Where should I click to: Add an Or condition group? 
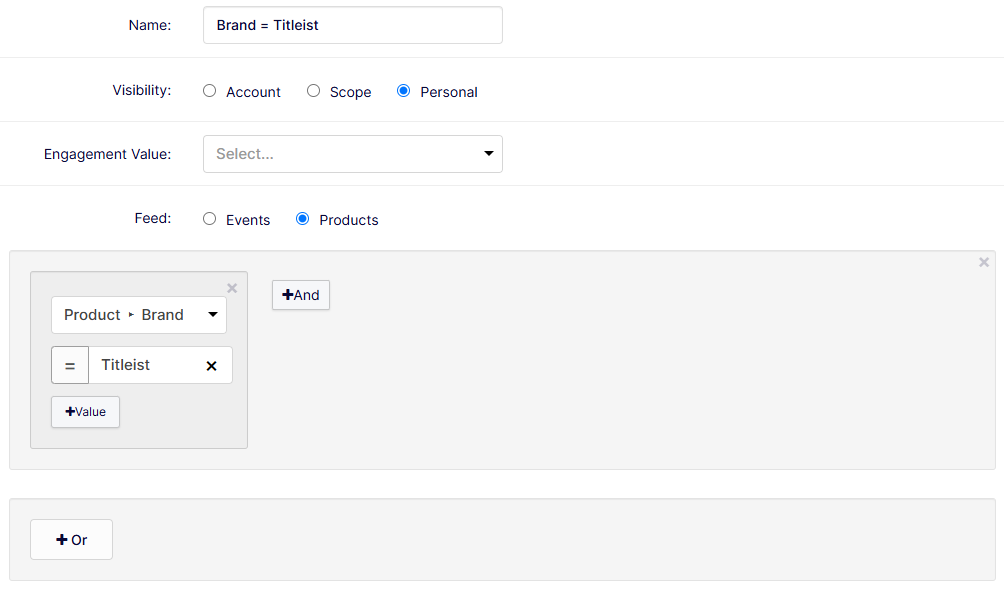(x=71, y=540)
